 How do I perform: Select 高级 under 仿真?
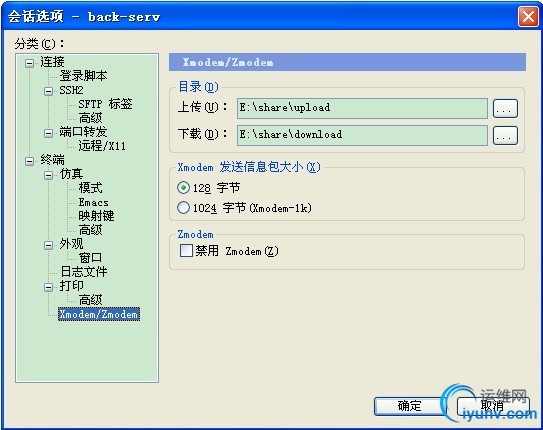point(90,230)
